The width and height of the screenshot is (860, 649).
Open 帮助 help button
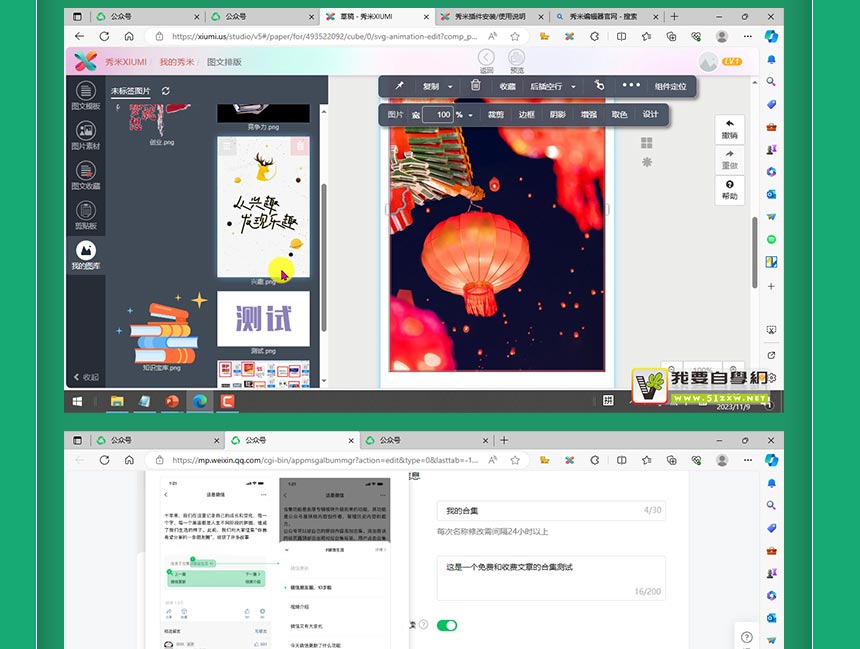tap(729, 190)
